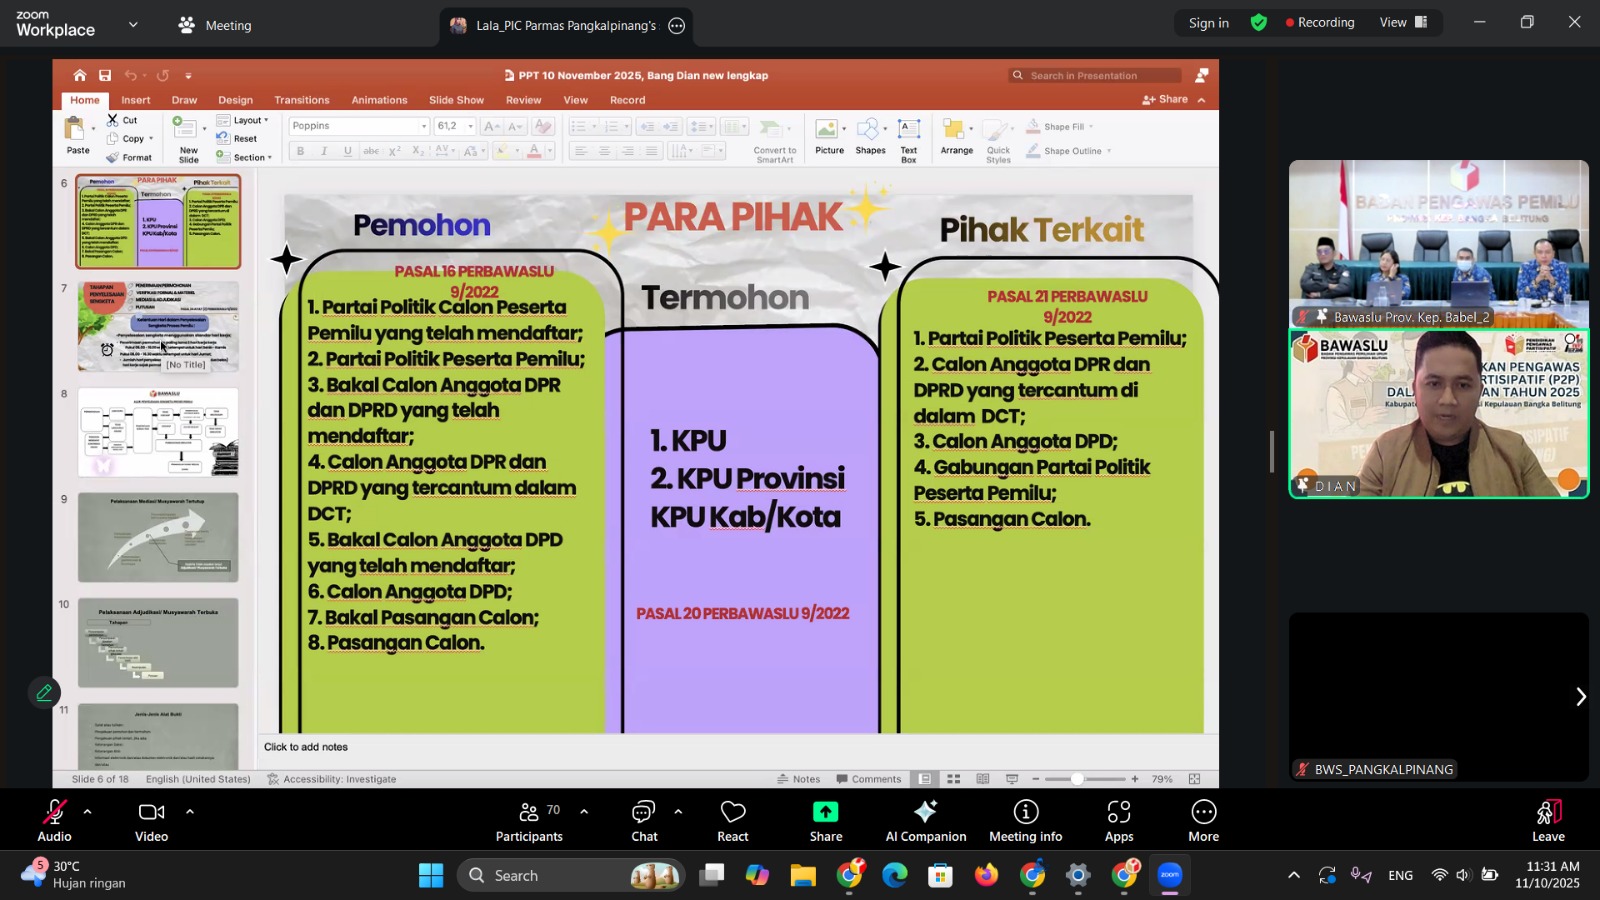Open the View layout menu
1600x900 pixels.
click(1403, 23)
